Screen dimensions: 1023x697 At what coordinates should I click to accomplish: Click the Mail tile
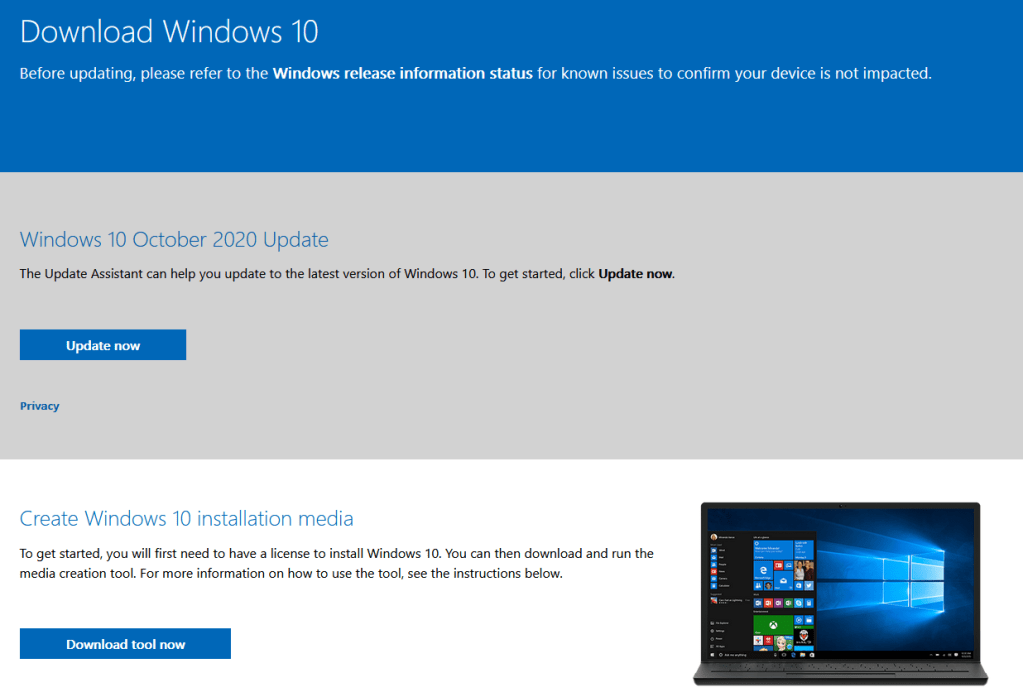[781, 580]
